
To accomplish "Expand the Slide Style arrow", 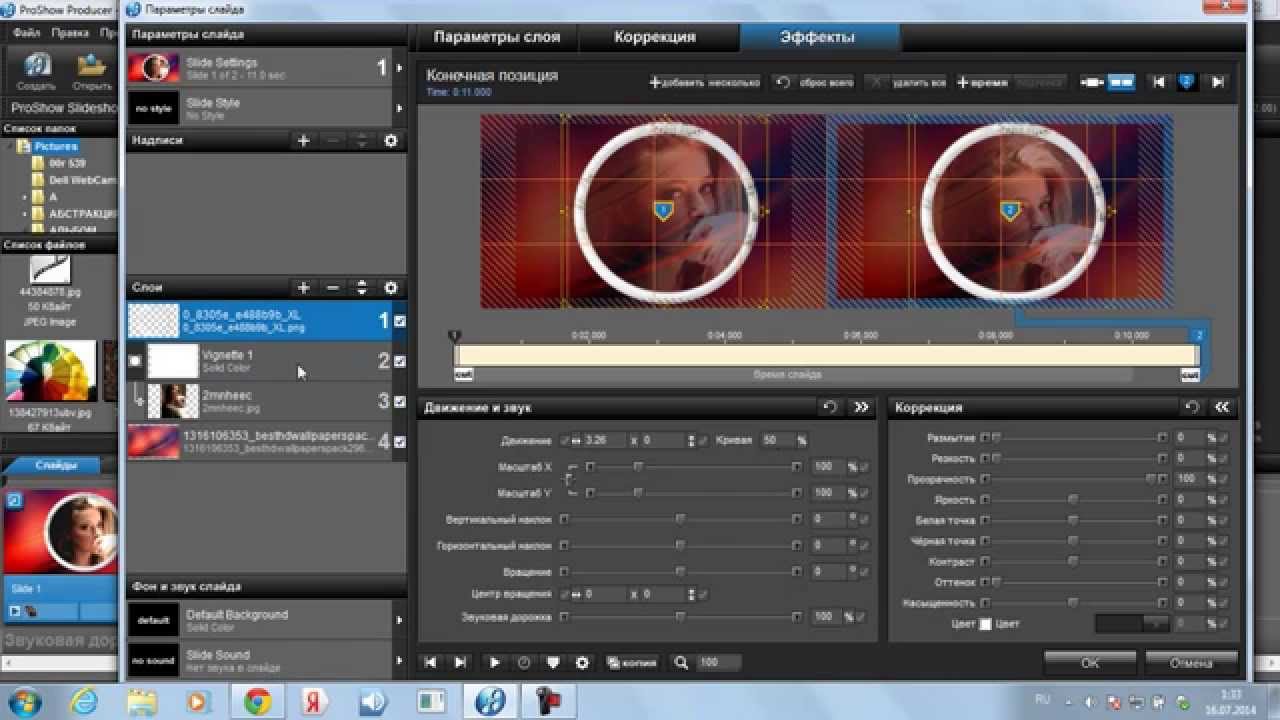I will [x=399, y=108].
